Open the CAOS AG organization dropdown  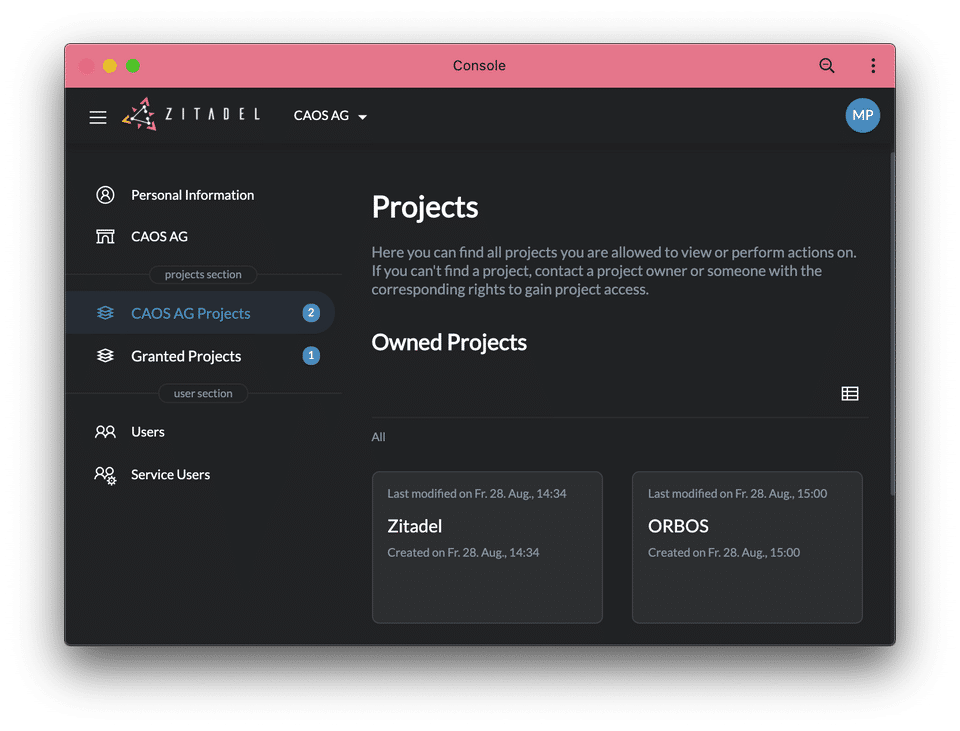pos(330,116)
